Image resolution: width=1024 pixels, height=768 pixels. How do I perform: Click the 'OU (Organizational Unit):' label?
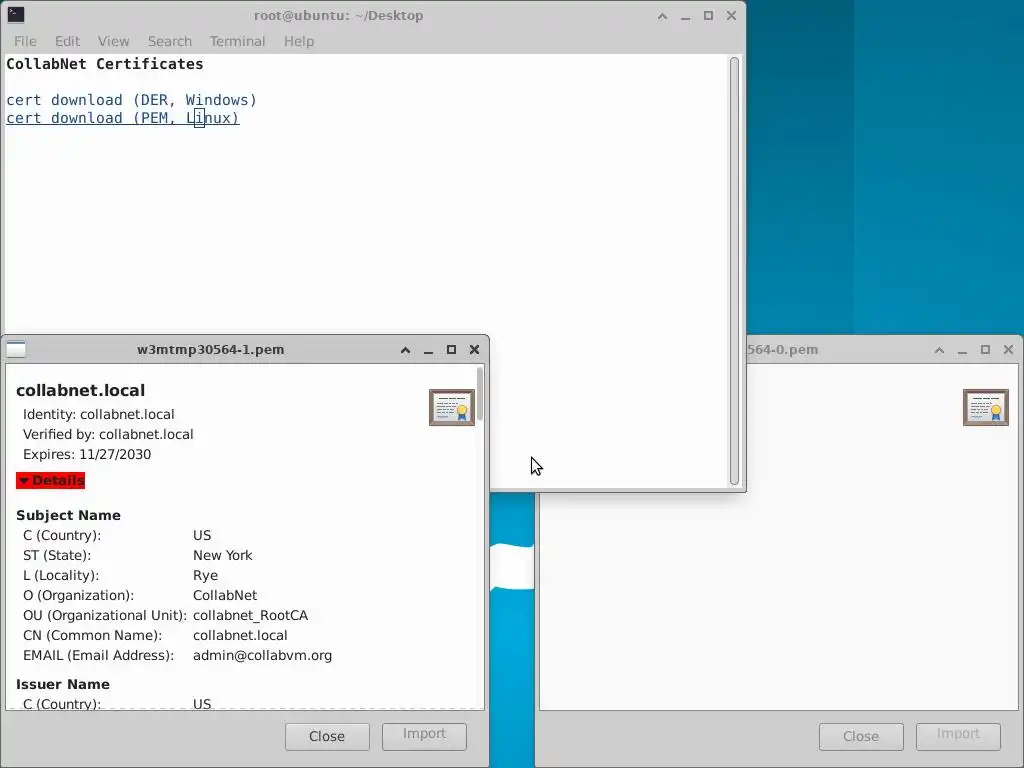click(x=104, y=616)
